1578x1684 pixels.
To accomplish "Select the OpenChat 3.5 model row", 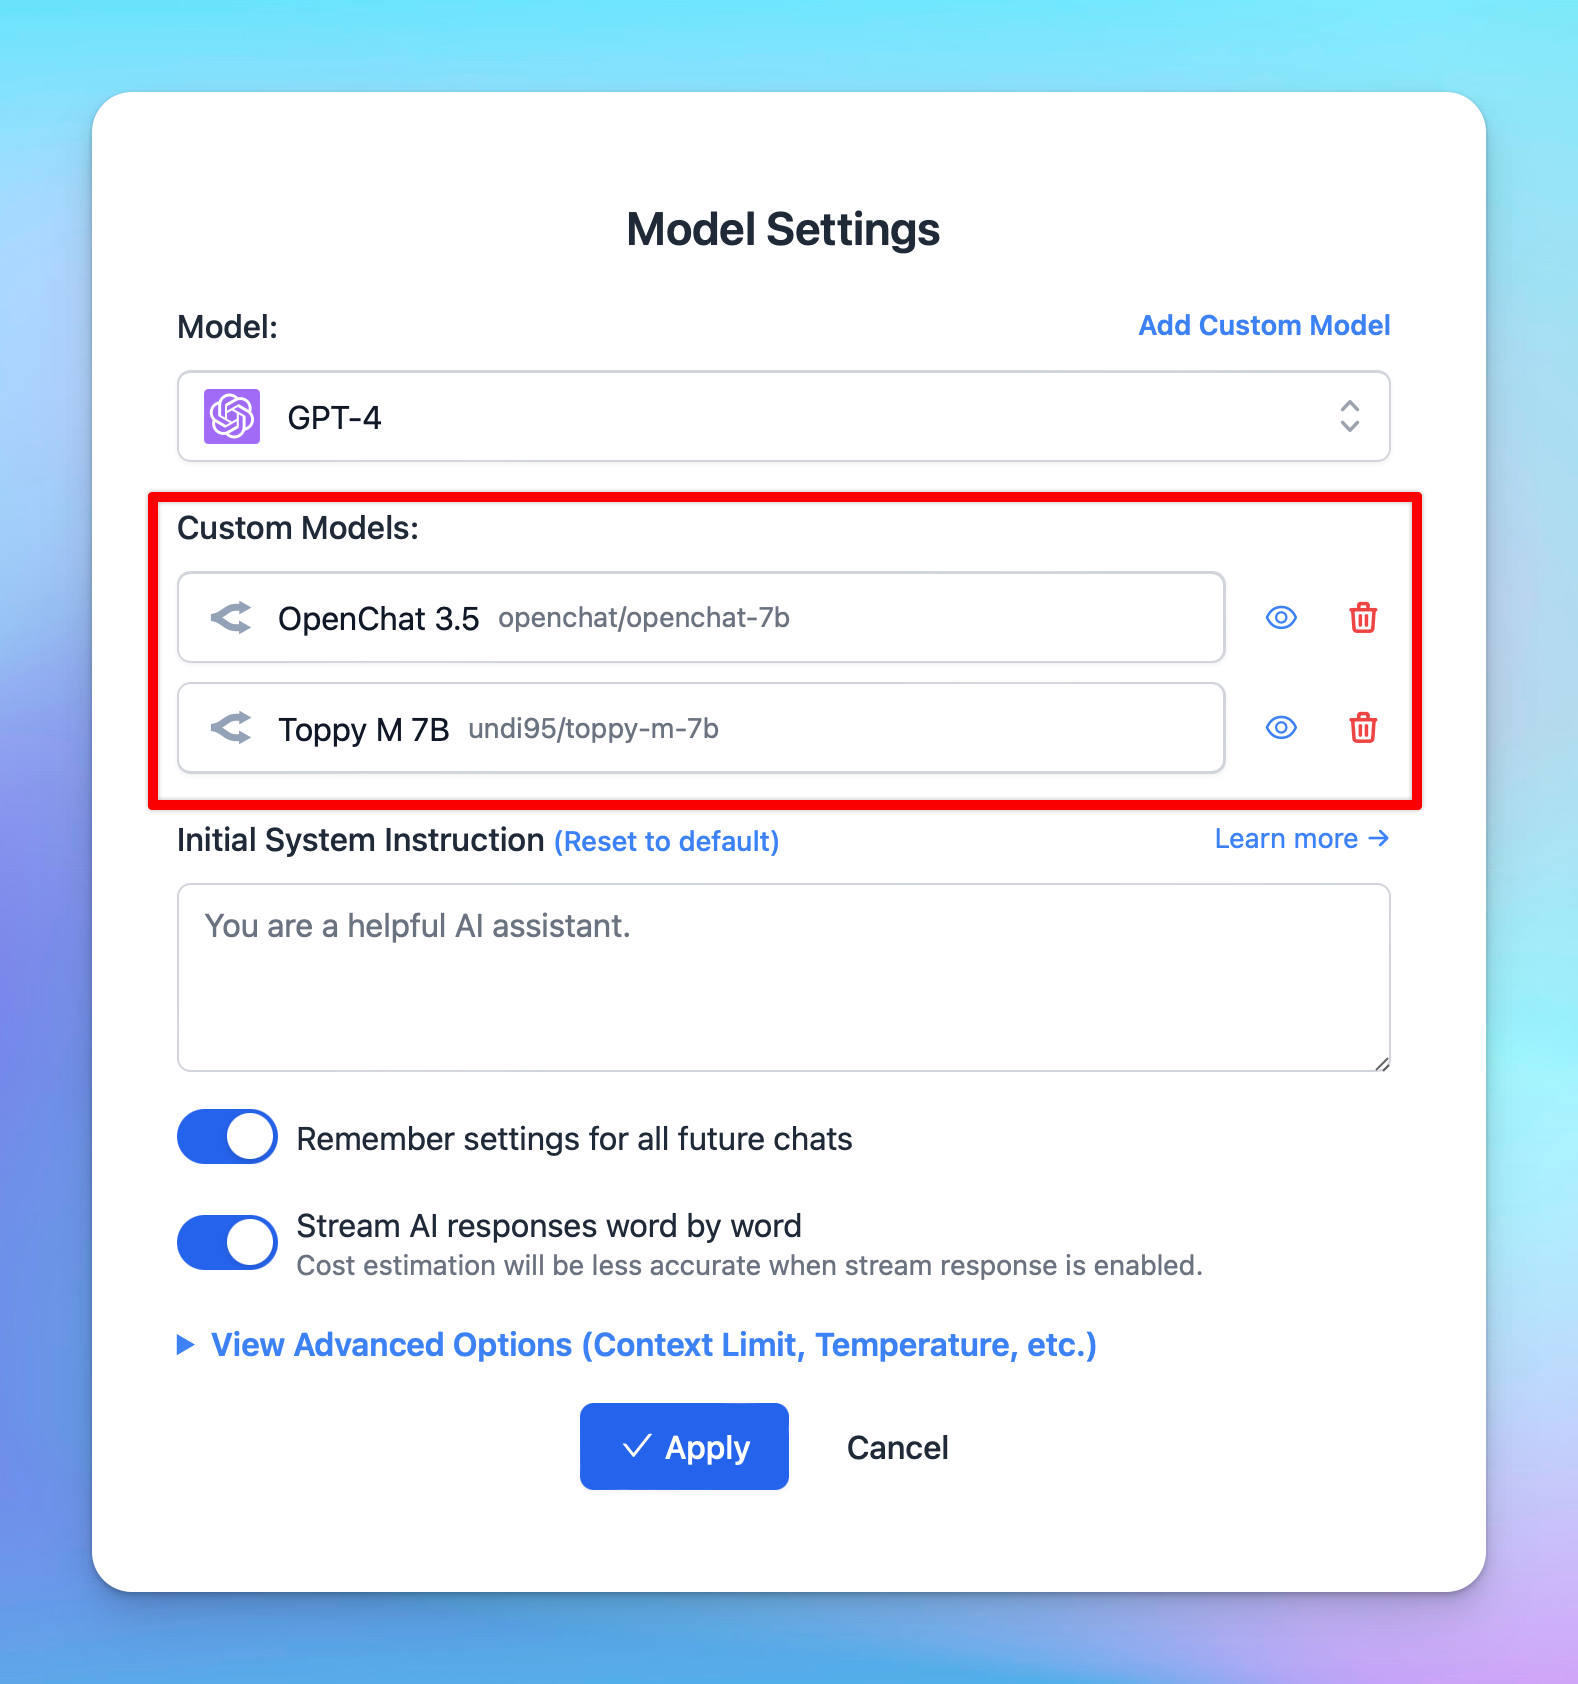I will click(x=701, y=617).
